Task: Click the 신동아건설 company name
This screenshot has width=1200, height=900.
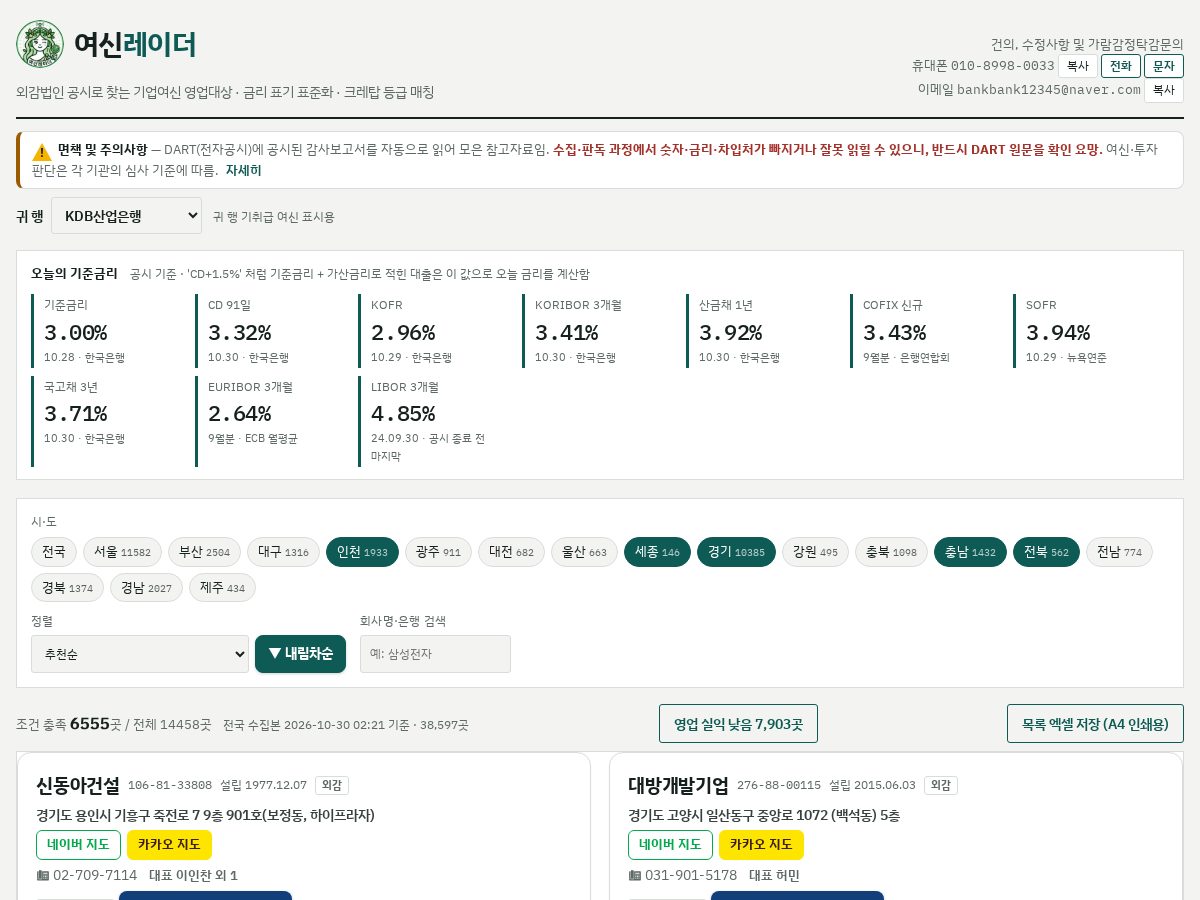Action: pyautogui.click(x=78, y=785)
